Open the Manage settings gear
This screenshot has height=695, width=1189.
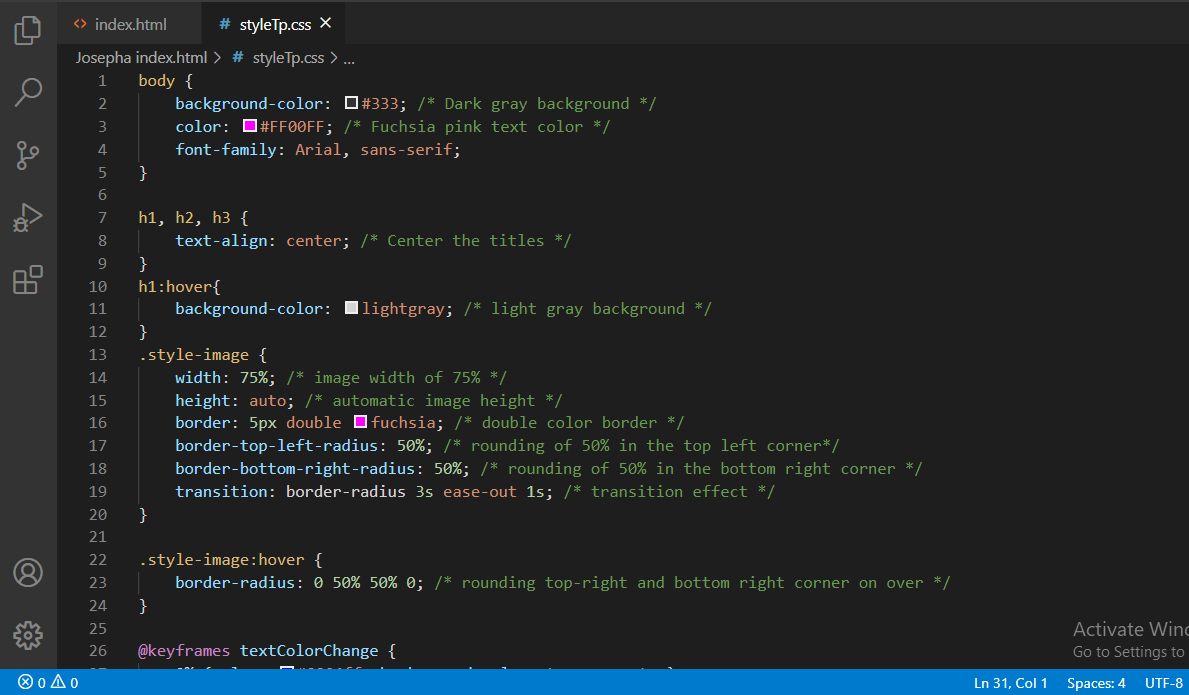click(x=28, y=635)
